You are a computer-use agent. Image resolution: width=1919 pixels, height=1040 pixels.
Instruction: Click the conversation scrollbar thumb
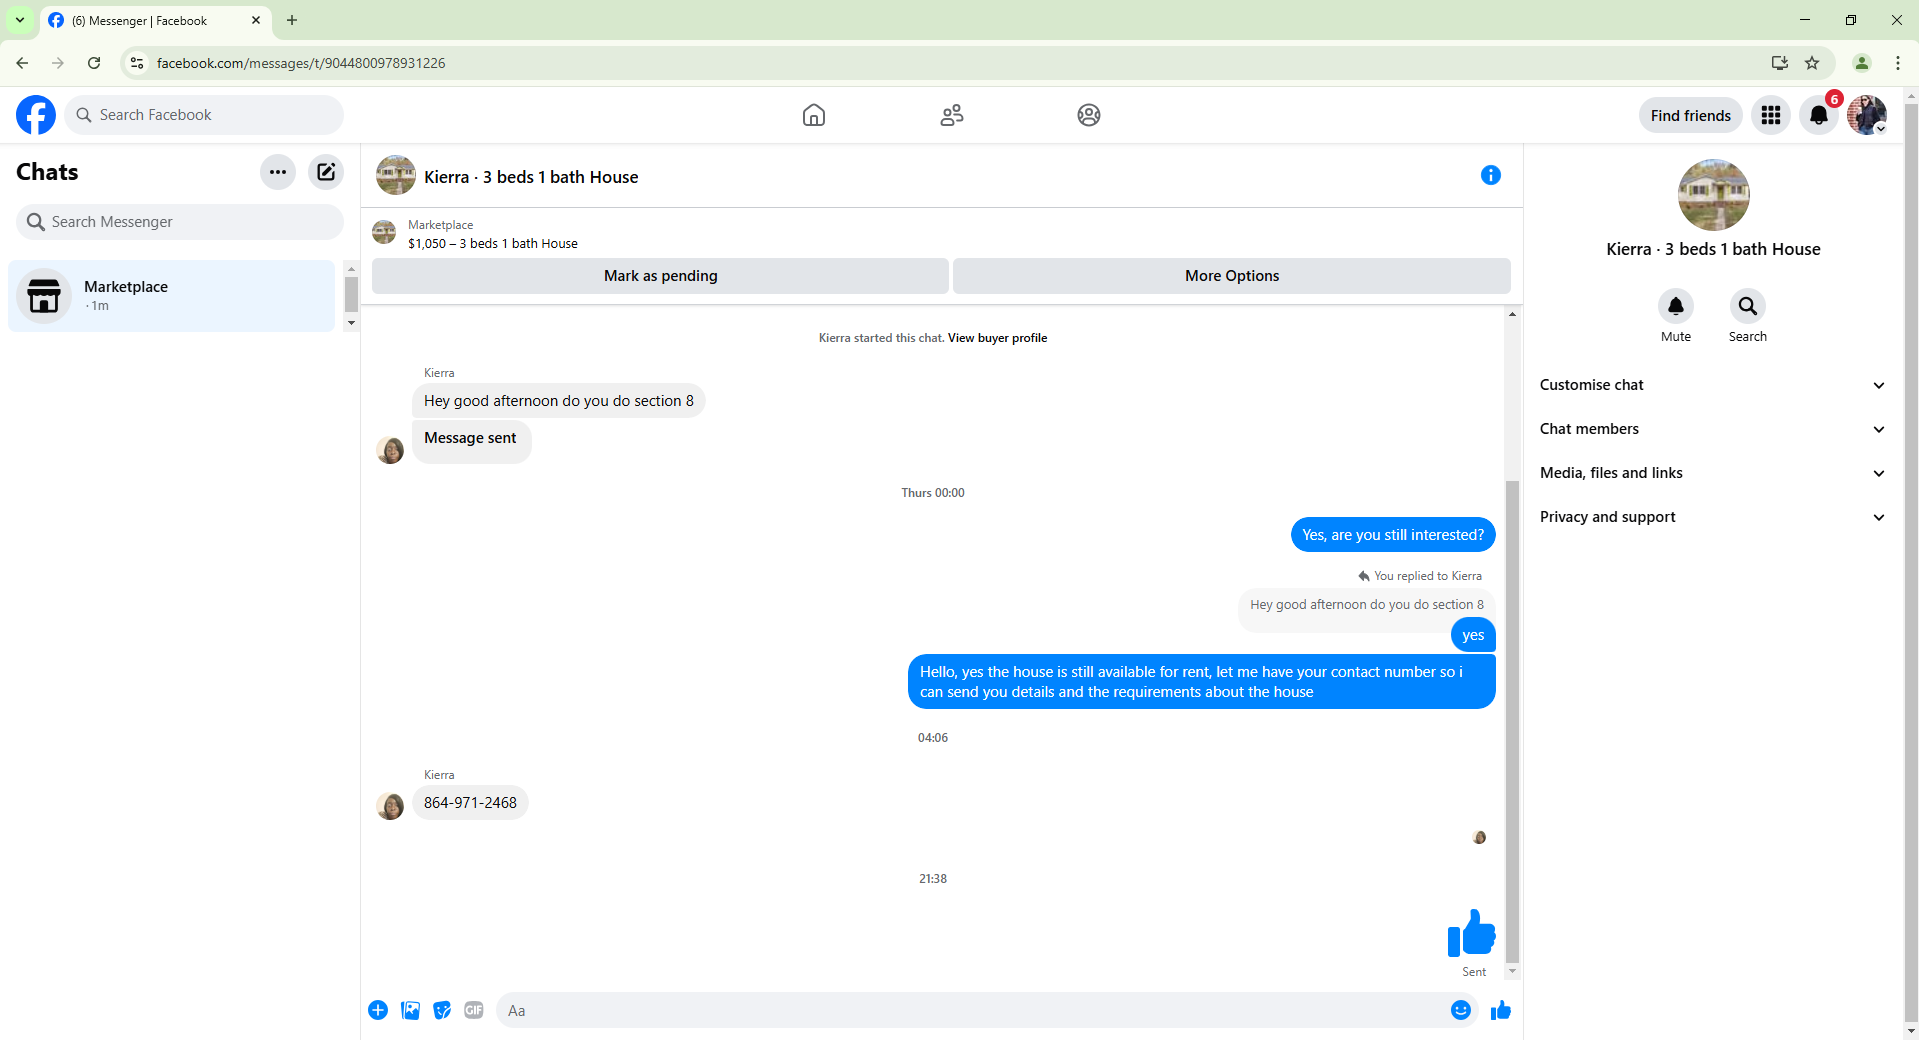click(x=1512, y=720)
